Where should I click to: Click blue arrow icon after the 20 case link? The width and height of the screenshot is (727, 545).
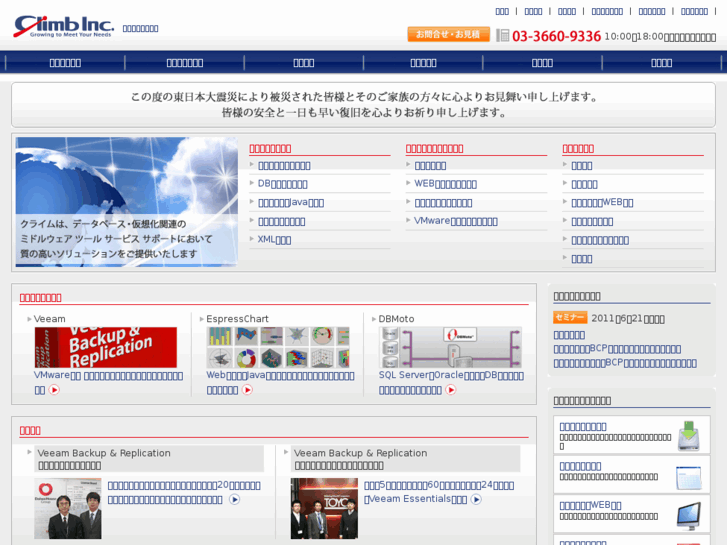(235, 500)
